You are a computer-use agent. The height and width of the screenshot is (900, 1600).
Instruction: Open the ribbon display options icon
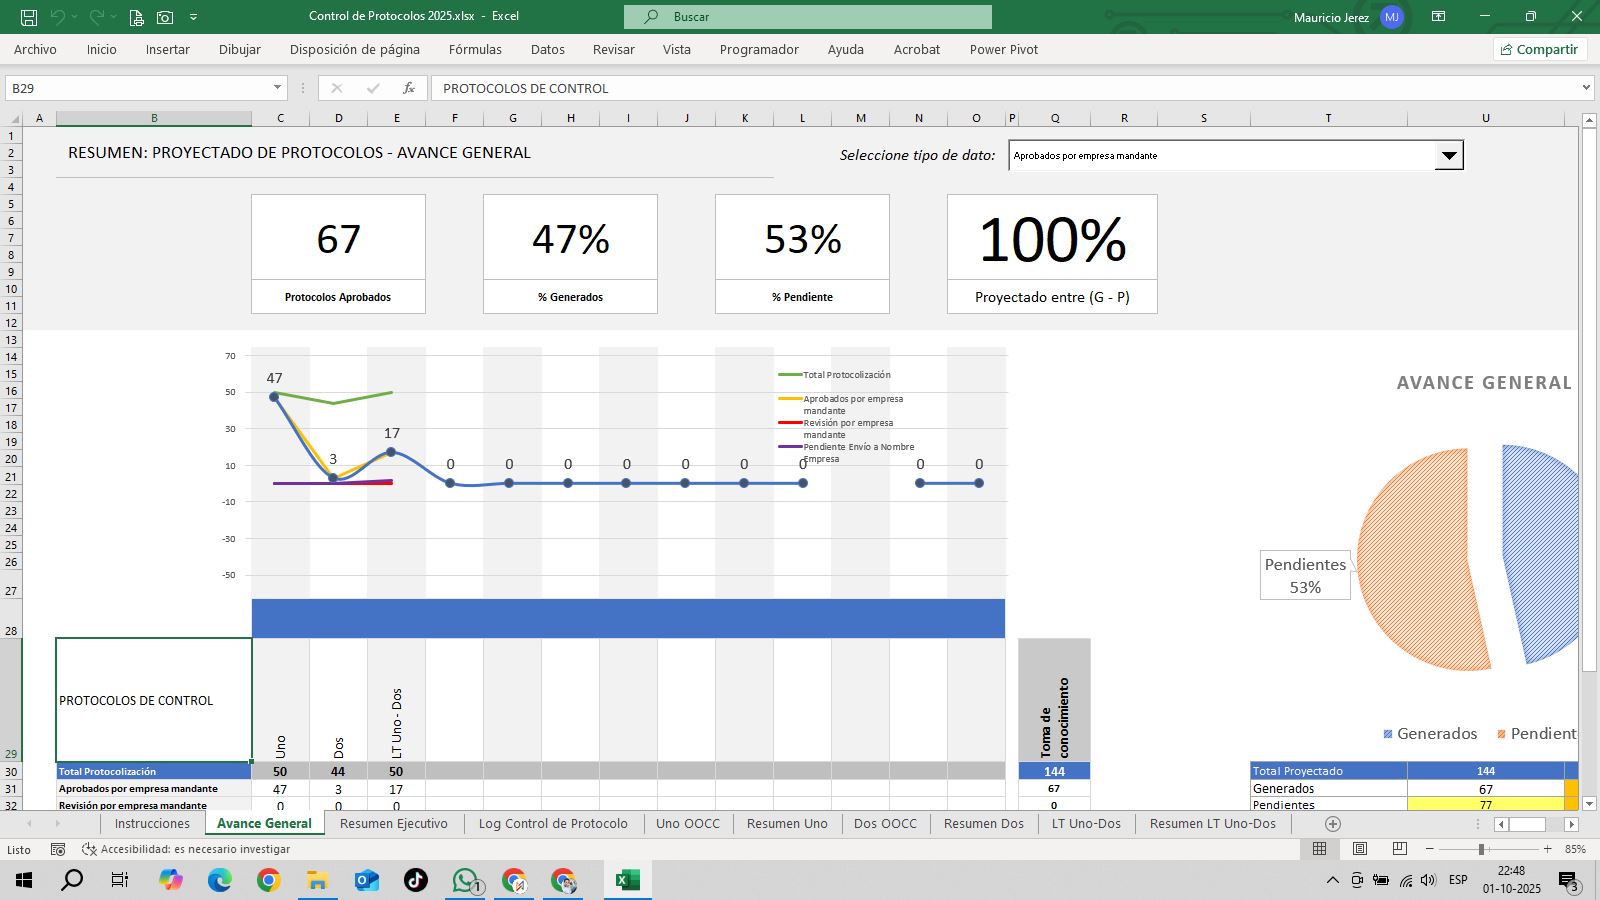click(x=1438, y=17)
